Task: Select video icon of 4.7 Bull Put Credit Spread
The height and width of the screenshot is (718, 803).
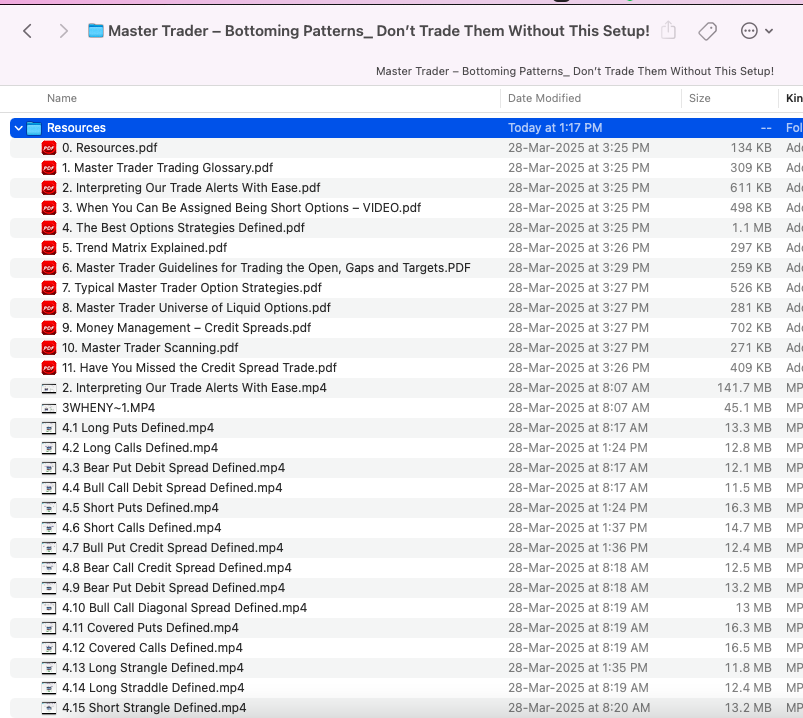Action: point(49,548)
